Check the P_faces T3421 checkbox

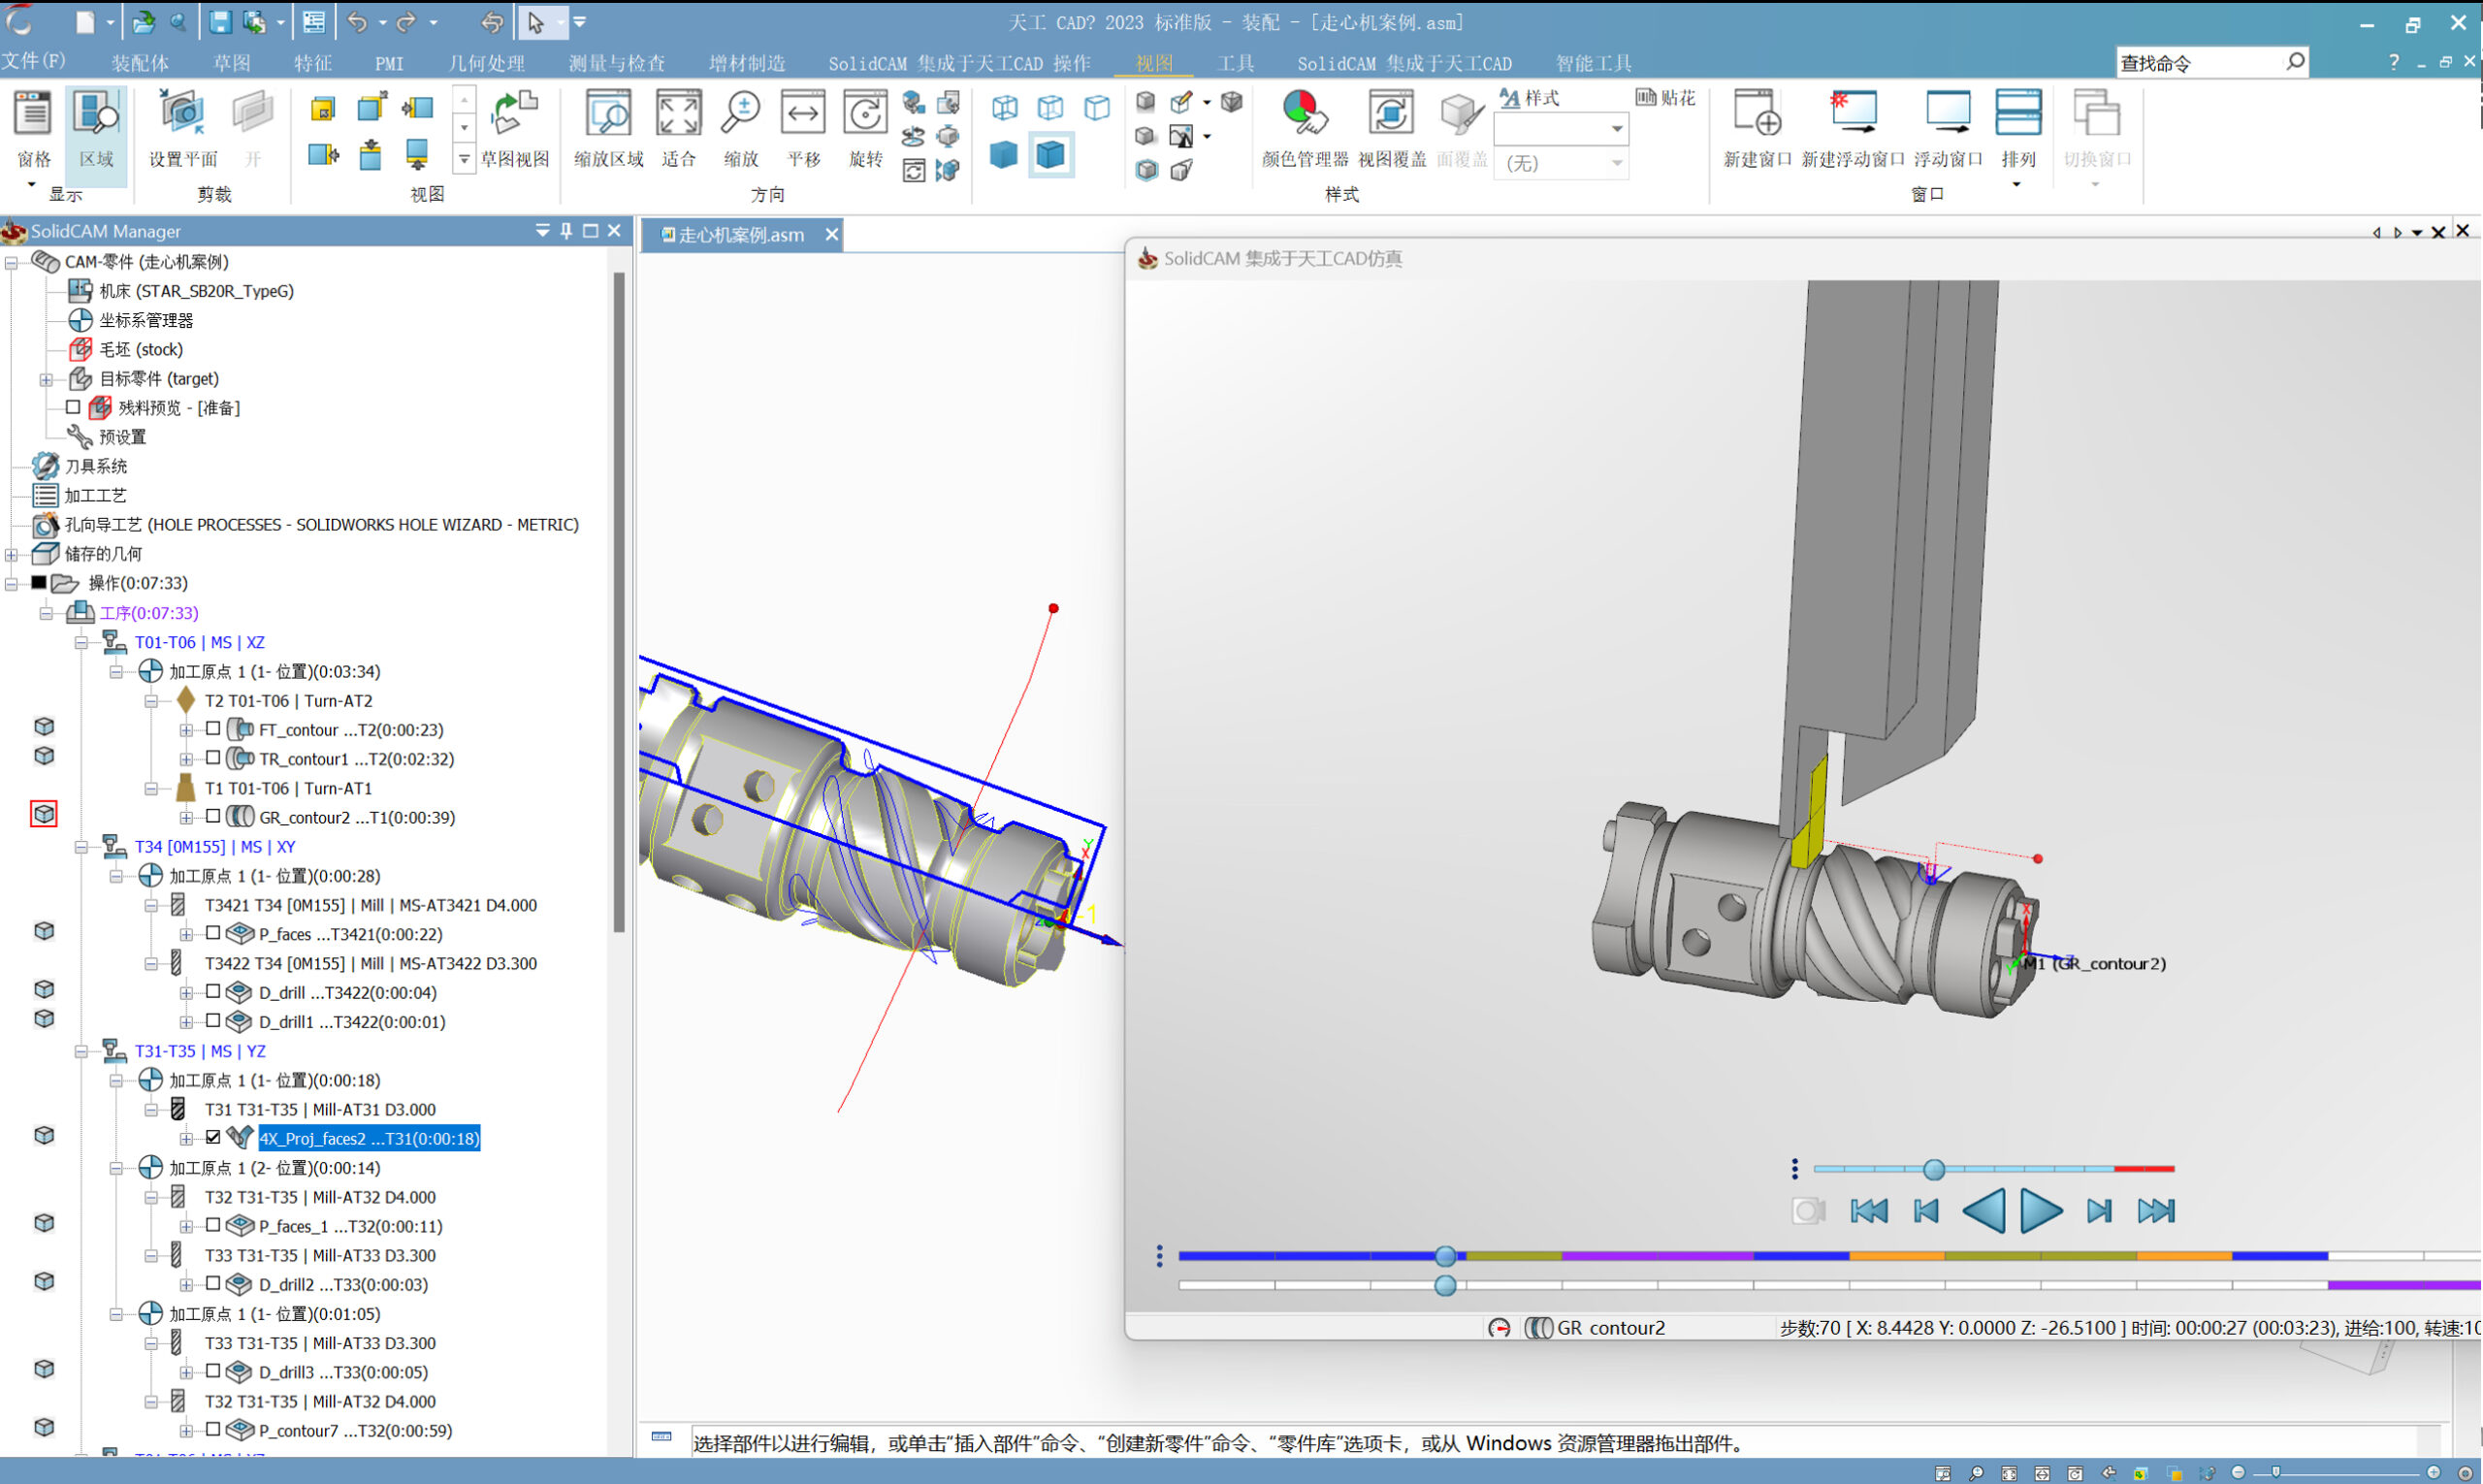(213, 933)
